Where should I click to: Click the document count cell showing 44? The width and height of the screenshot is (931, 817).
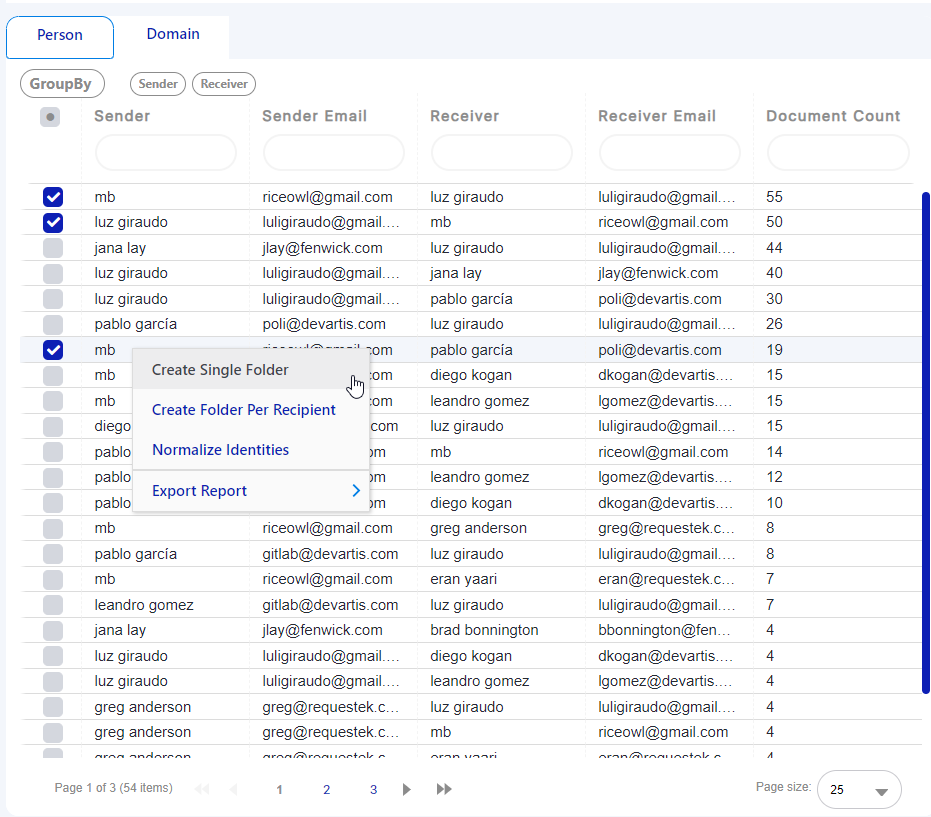774,248
